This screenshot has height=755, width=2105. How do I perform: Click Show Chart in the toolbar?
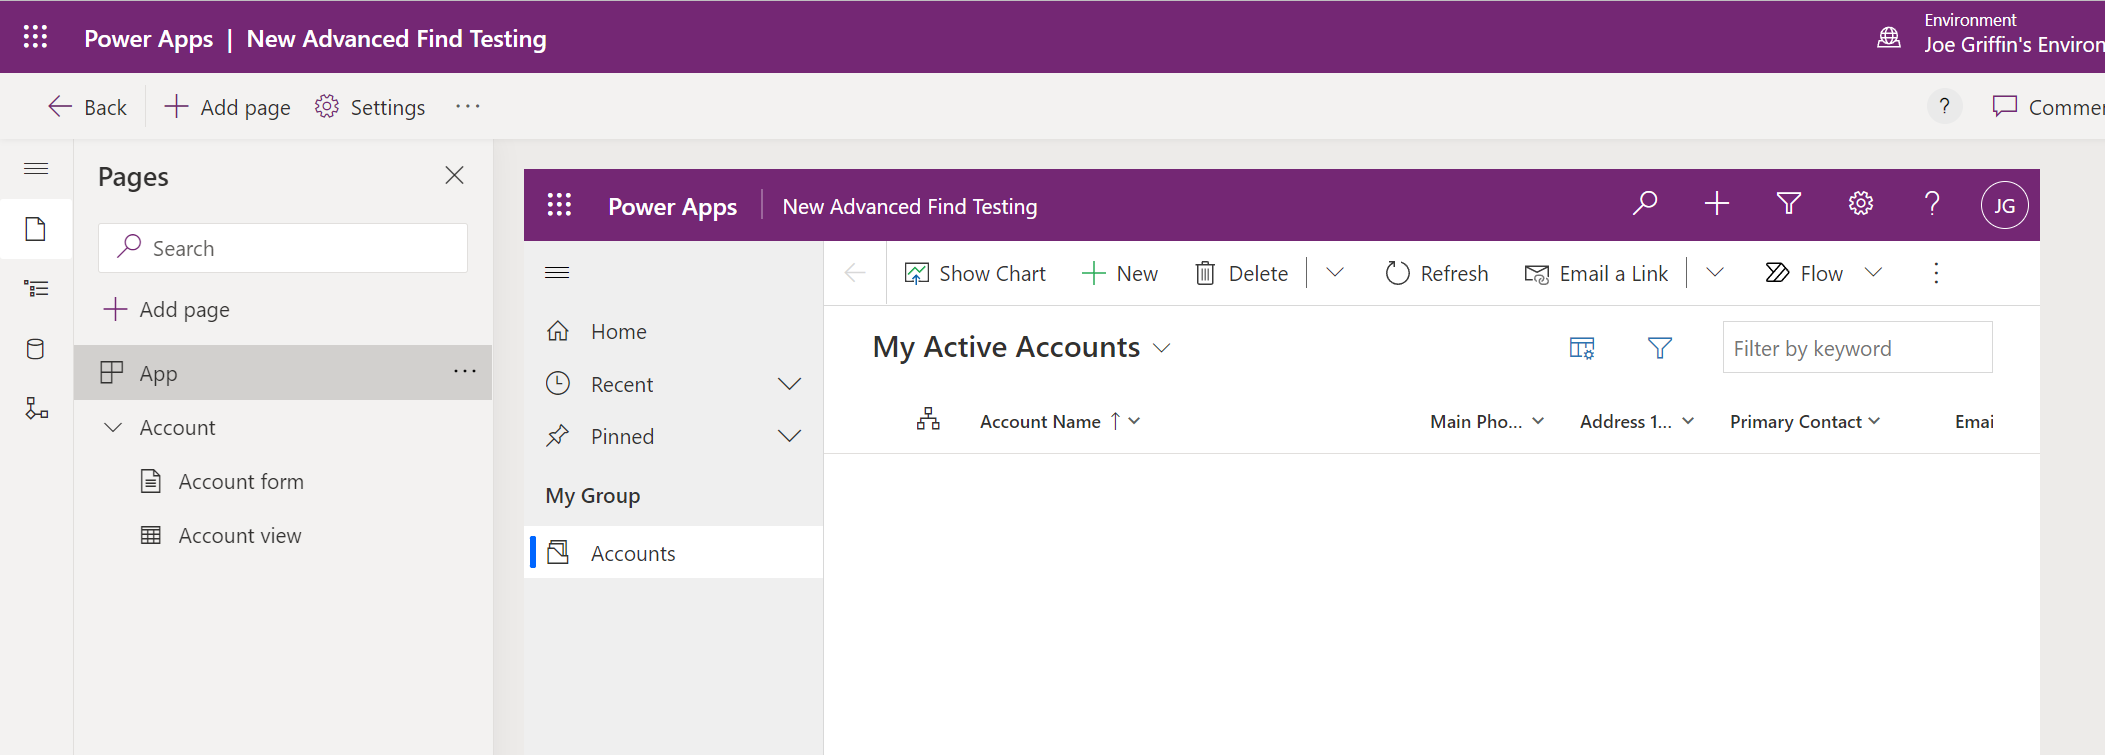(x=975, y=273)
